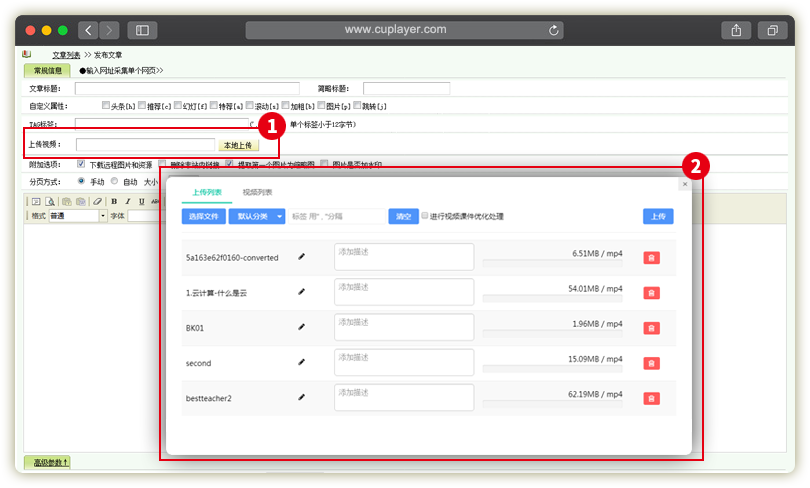The height and width of the screenshot is (488, 810).
Task: Check the 头条[h] attribute box
Action: pyautogui.click(x=106, y=105)
